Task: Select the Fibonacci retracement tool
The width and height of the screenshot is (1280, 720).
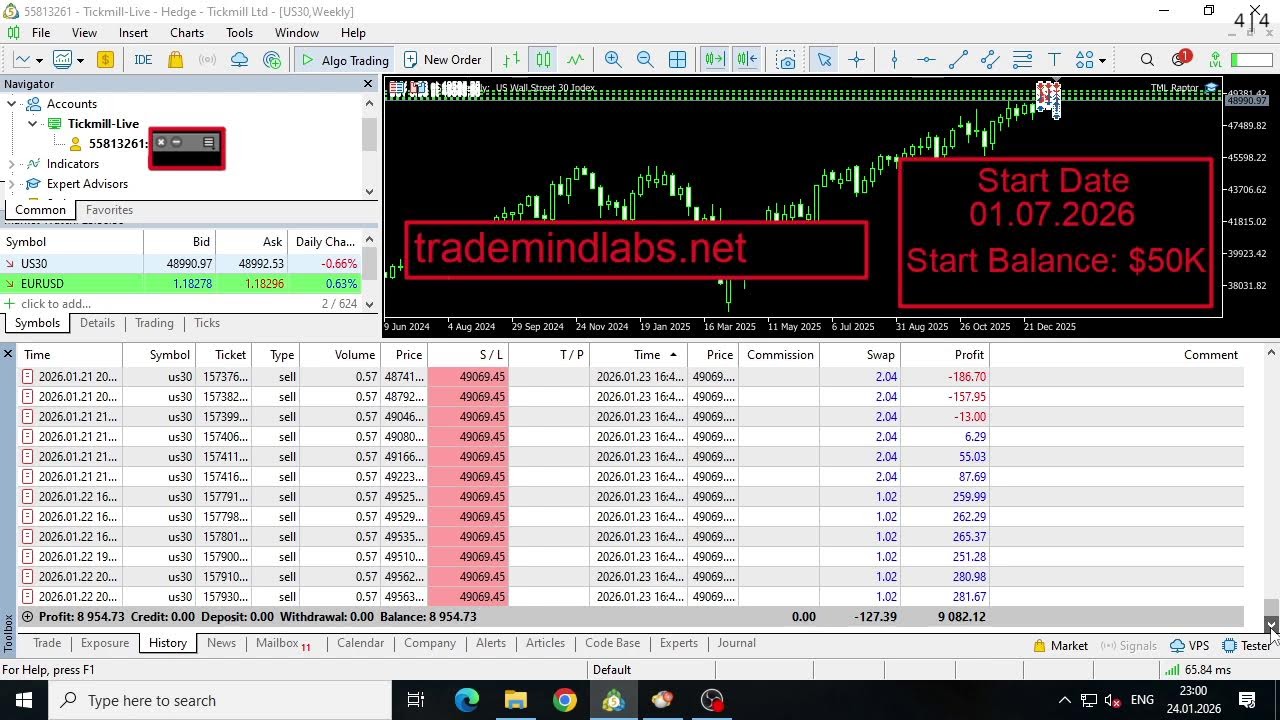Action: click(1022, 60)
